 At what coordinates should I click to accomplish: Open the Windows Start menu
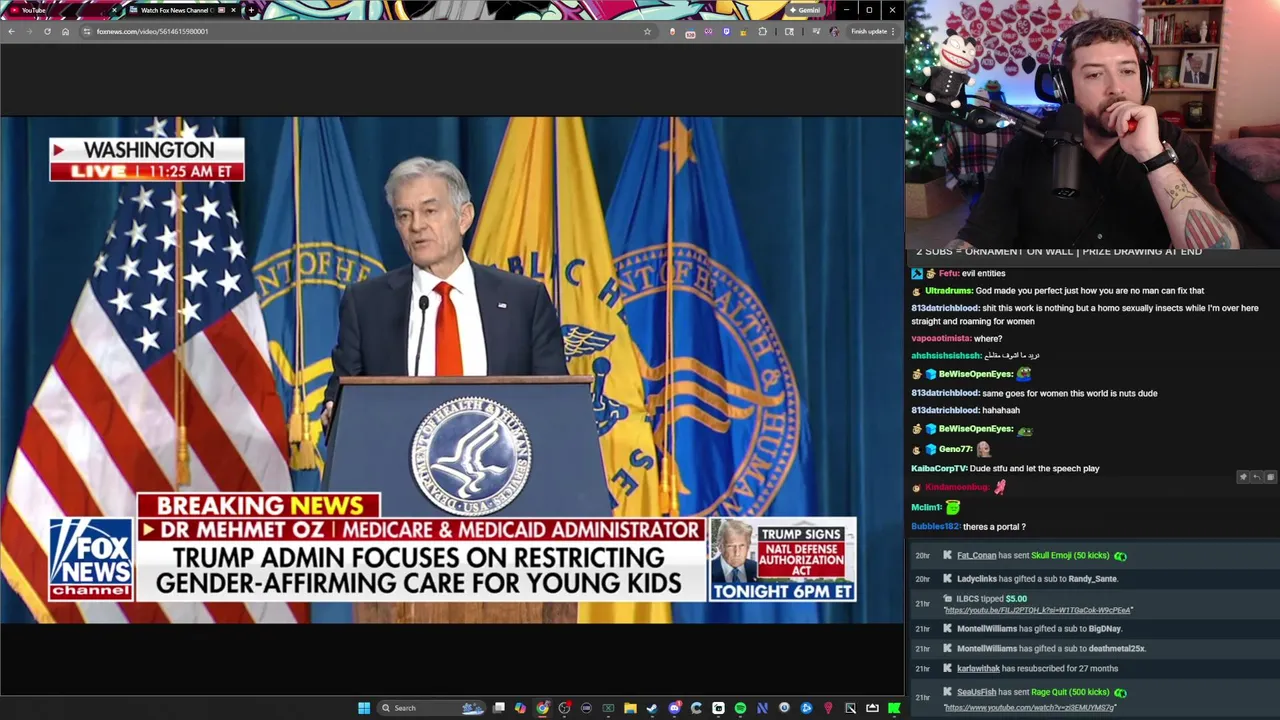click(364, 708)
